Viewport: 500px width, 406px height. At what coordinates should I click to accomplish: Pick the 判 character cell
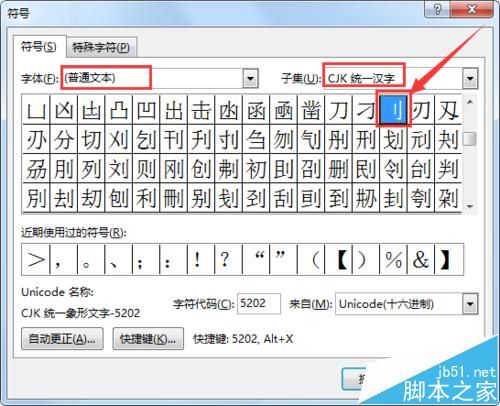[448, 168]
